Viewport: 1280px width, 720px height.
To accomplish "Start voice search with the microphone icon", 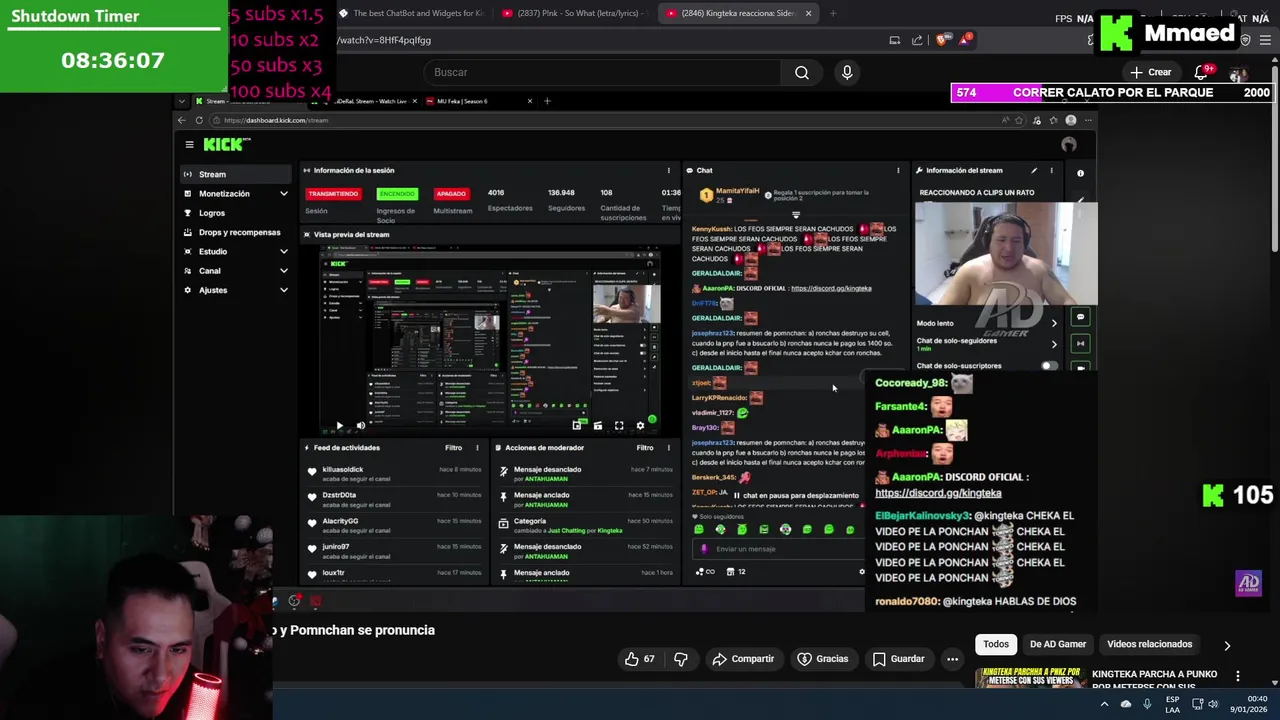I will point(847,72).
